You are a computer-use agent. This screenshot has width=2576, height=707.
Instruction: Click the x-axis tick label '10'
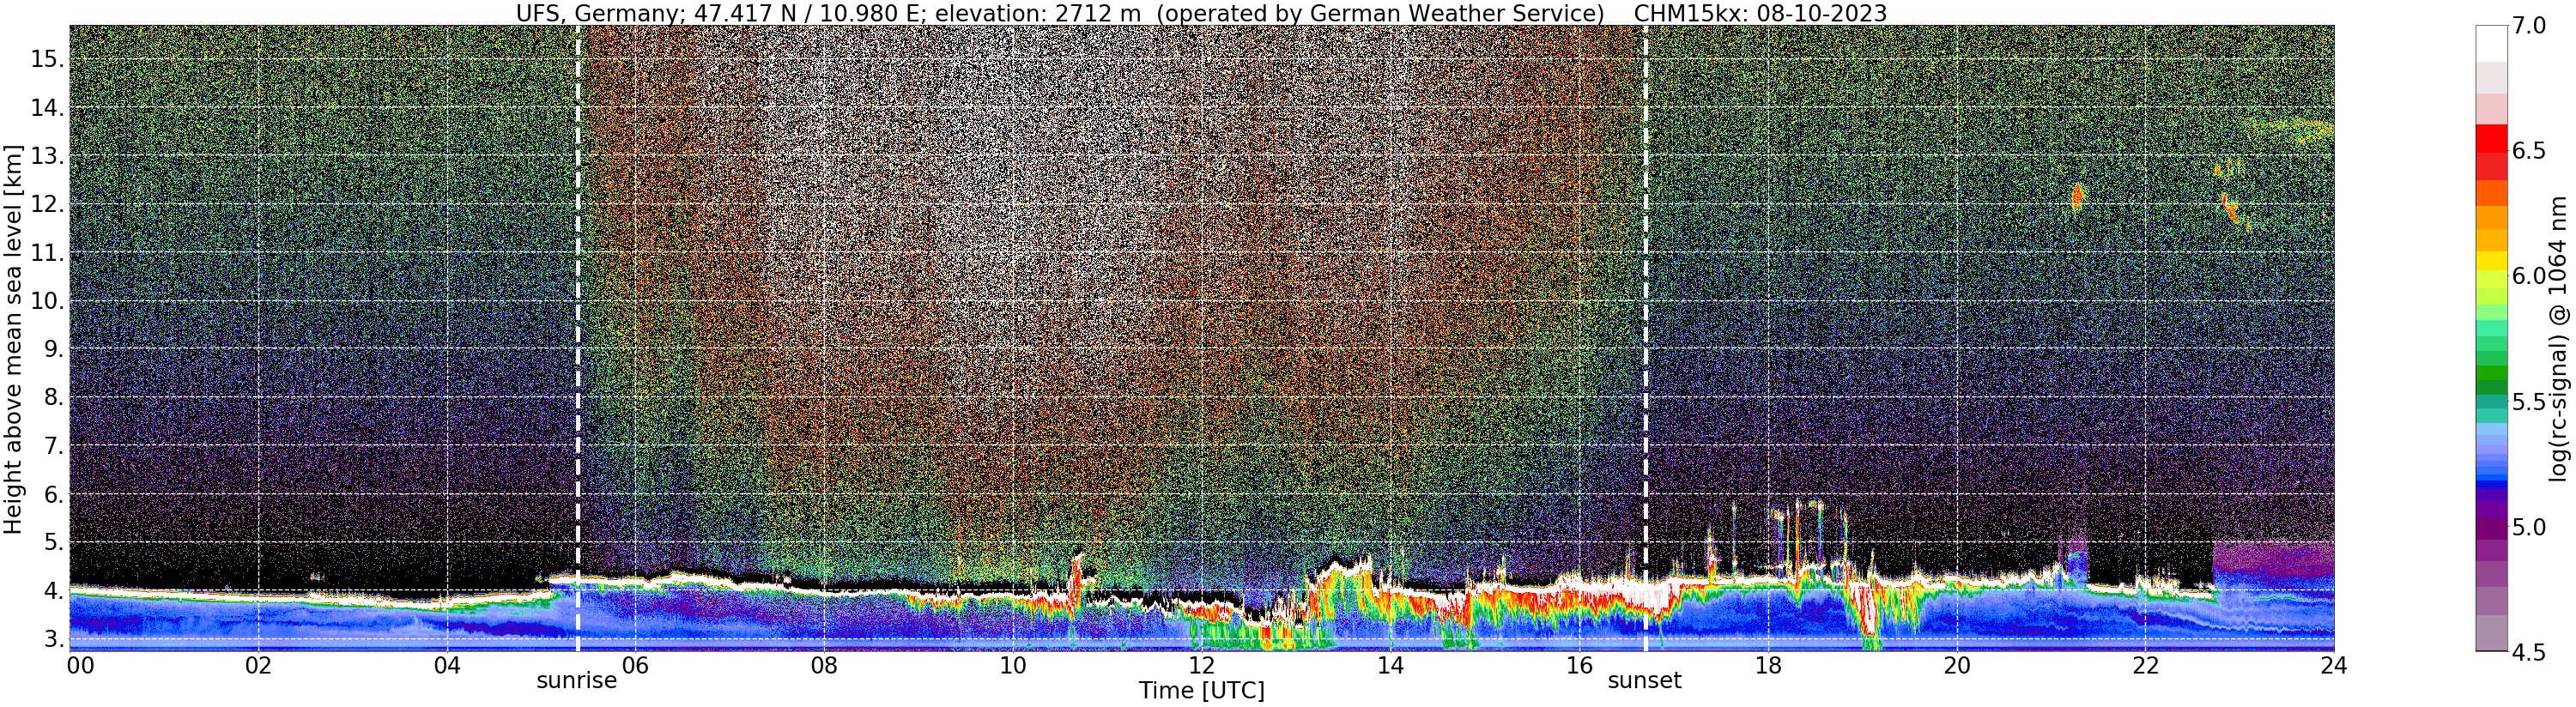pyautogui.click(x=1013, y=666)
